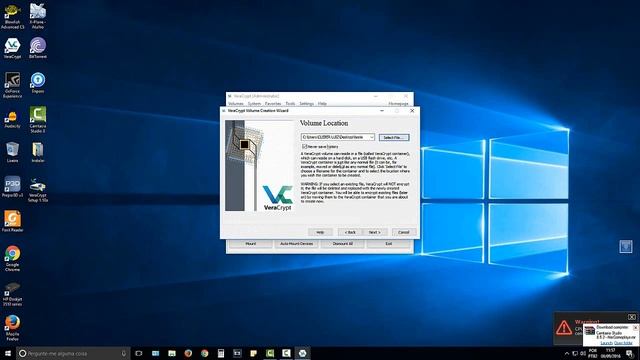Open the Camtasia Studio desktop shortcut

[x=38, y=120]
